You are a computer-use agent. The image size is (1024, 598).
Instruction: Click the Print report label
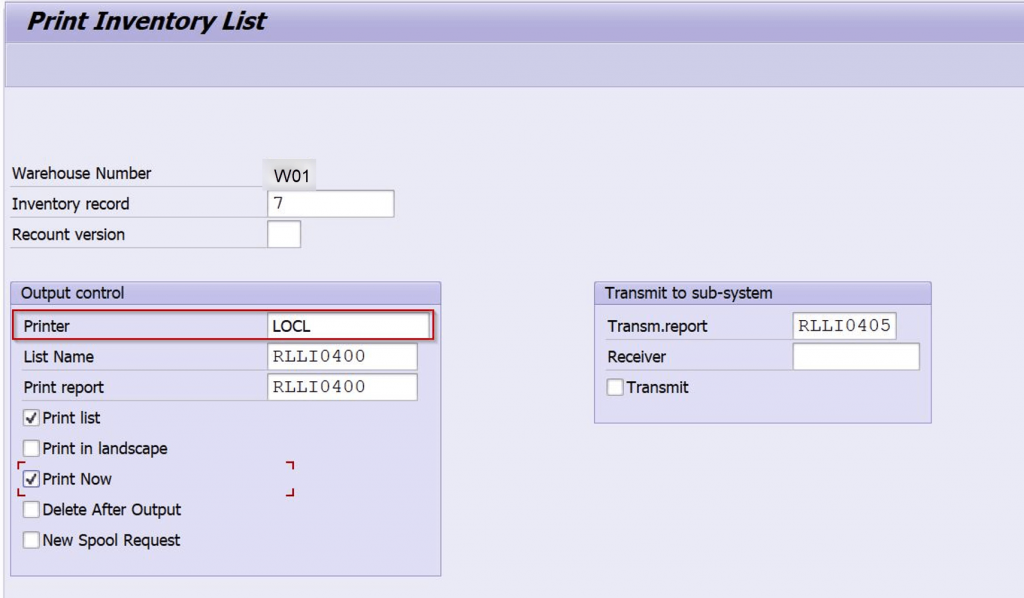tap(63, 388)
